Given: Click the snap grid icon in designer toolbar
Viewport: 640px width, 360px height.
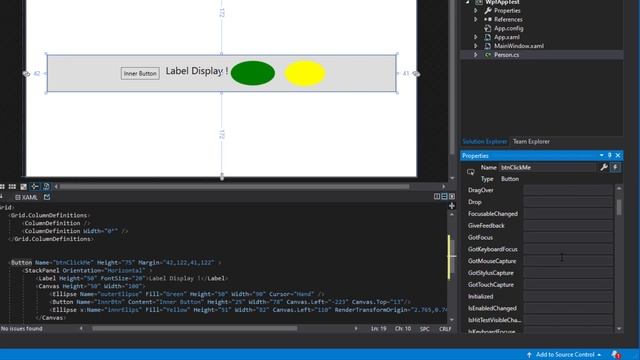Looking at the screenshot, I should coord(2,187).
